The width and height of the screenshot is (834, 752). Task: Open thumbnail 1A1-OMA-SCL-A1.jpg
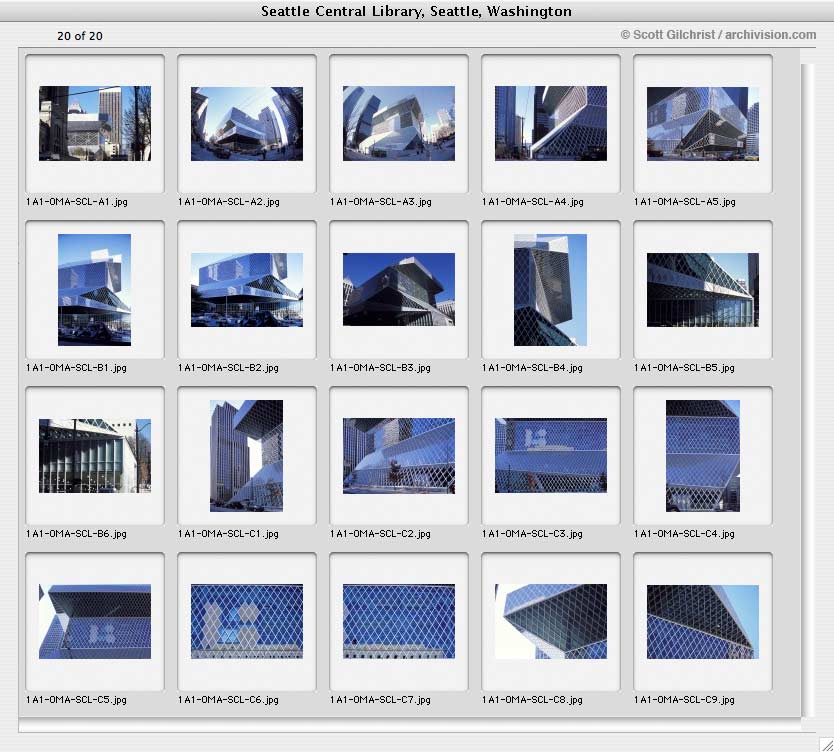point(95,123)
